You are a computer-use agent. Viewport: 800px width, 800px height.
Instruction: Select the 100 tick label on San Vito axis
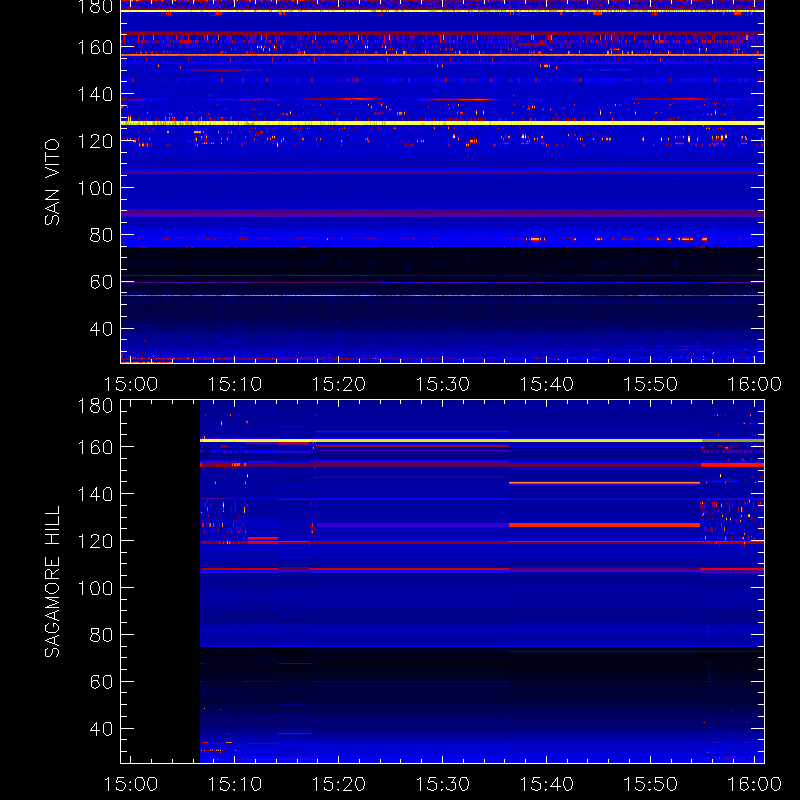(x=95, y=188)
